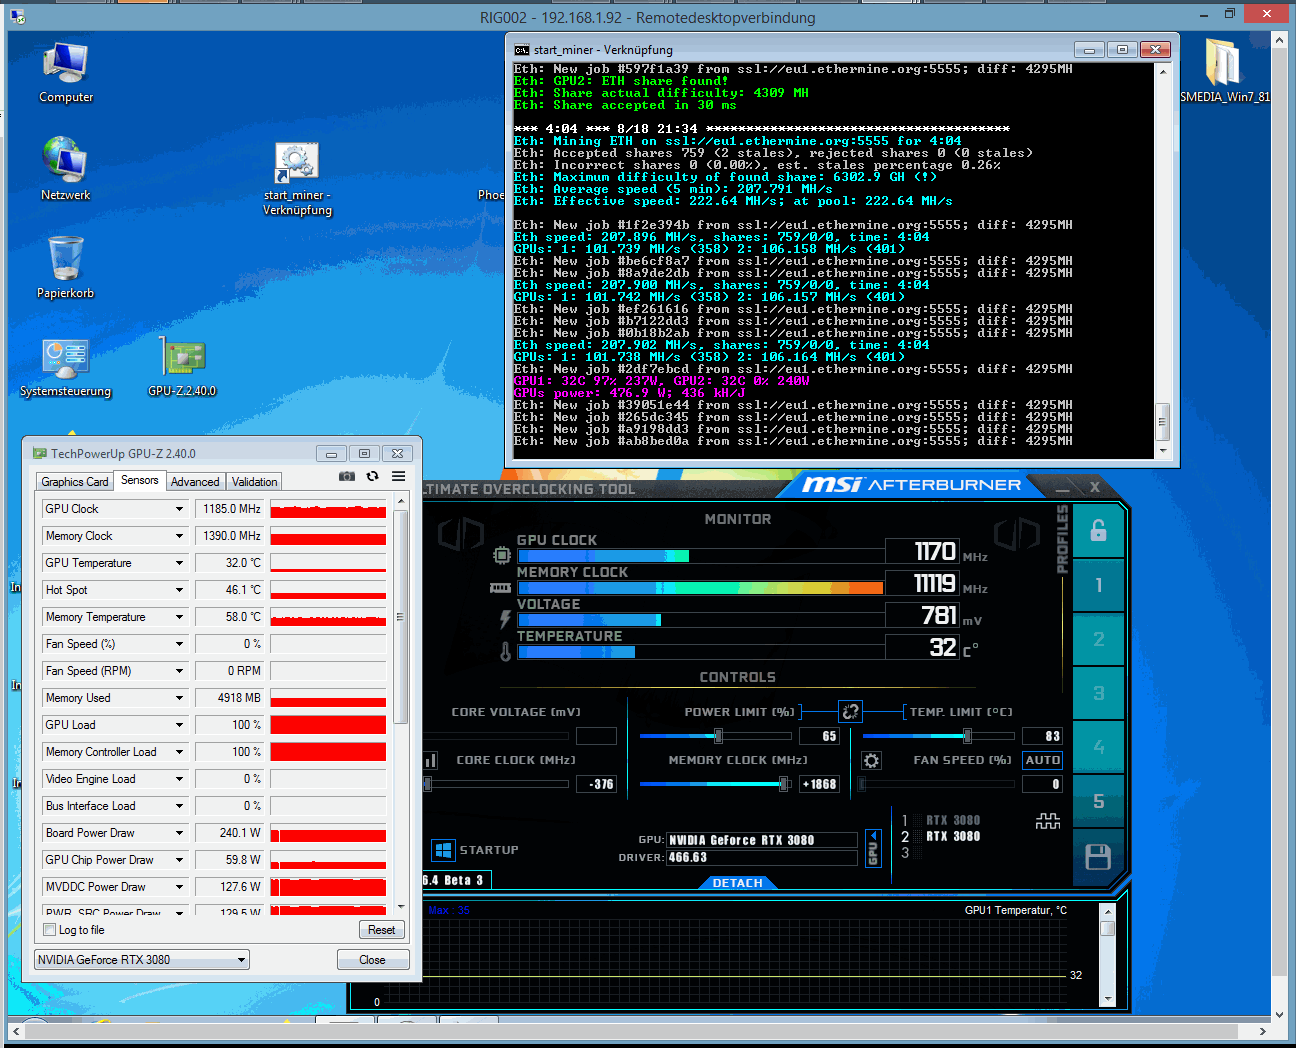The height and width of the screenshot is (1048, 1296).
Task: Click the GPU-Z Reset button
Action: pos(381,930)
